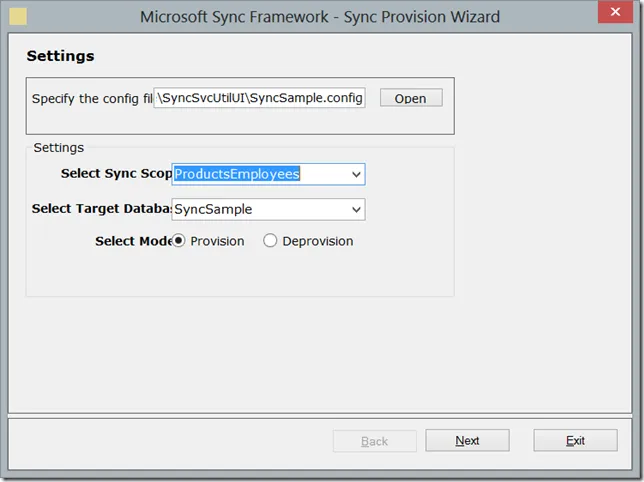Click Exit to leave the wizard
This screenshot has height=482, width=644.
click(575, 440)
